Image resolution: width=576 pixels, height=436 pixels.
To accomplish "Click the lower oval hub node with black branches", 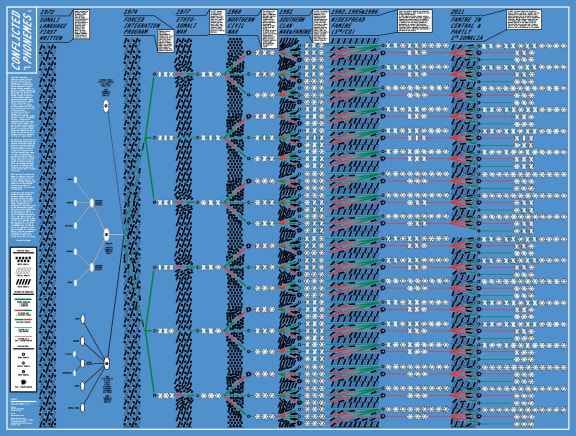I will click(x=107, y=363).
